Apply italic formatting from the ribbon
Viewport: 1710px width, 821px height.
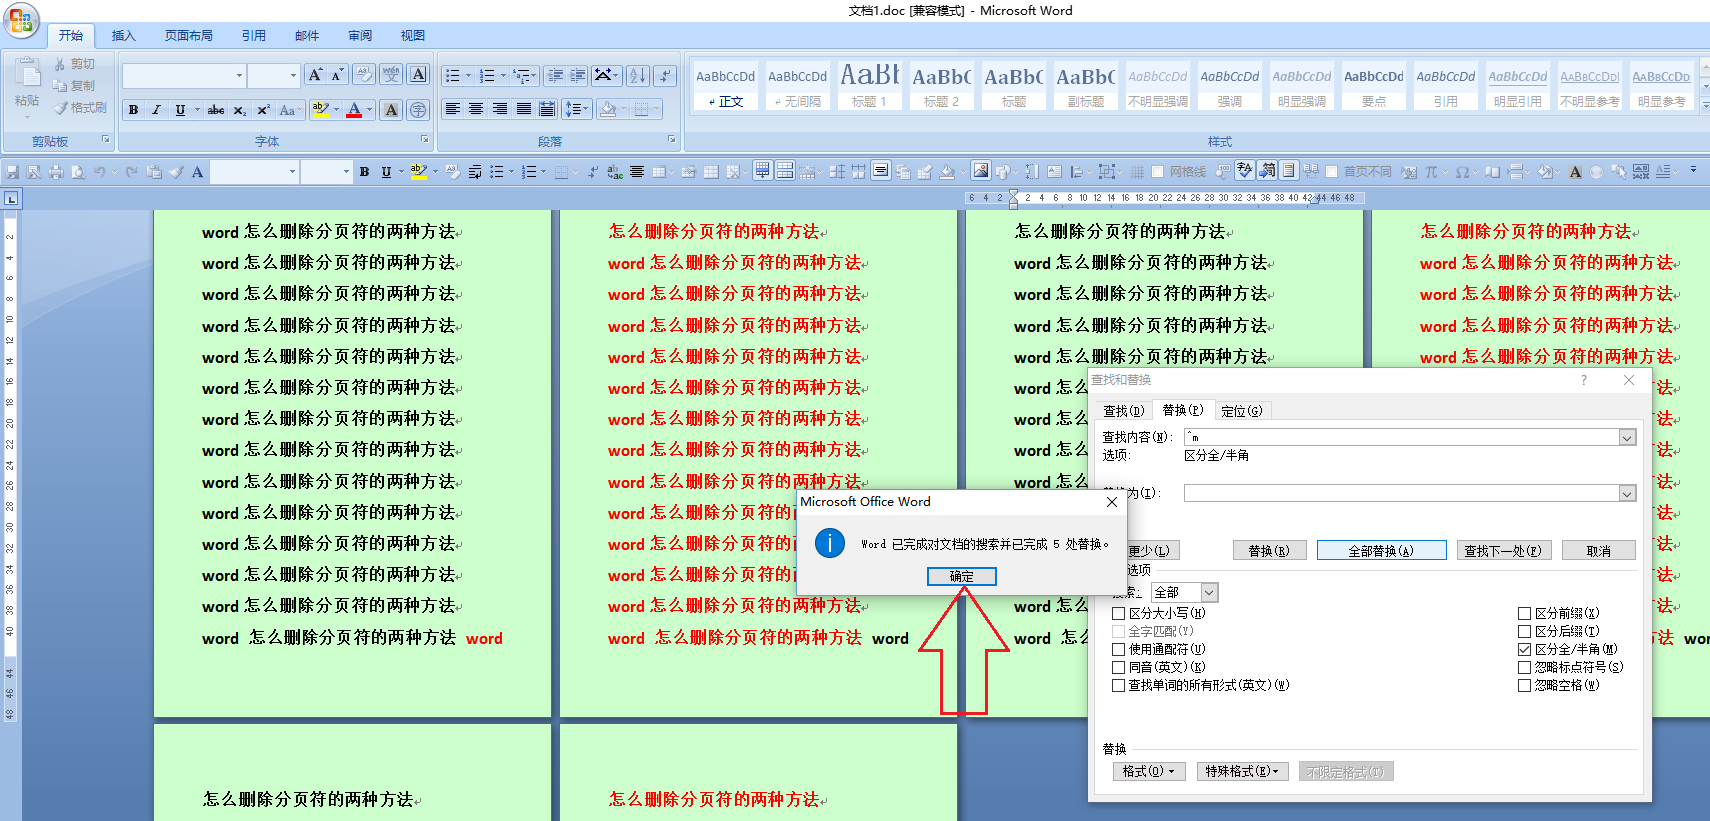click(156, 110)
